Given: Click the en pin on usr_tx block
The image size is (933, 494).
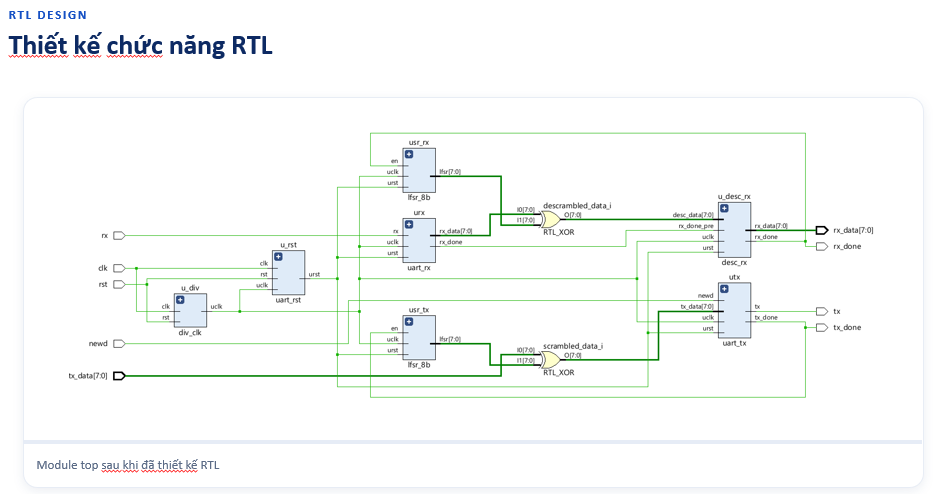Looking at the screenshot, I should 394,329.
